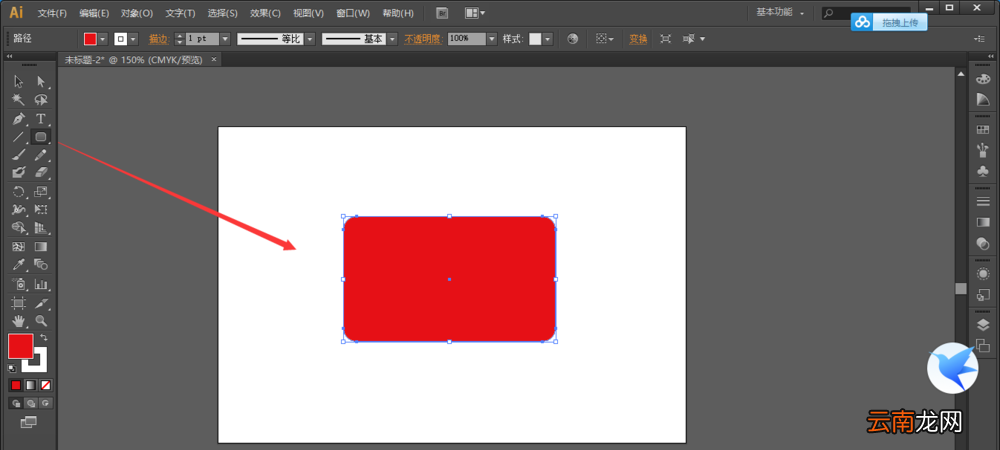Open the Layers panel icon
The image size is (1000, 450).
(x=983, y=324)
